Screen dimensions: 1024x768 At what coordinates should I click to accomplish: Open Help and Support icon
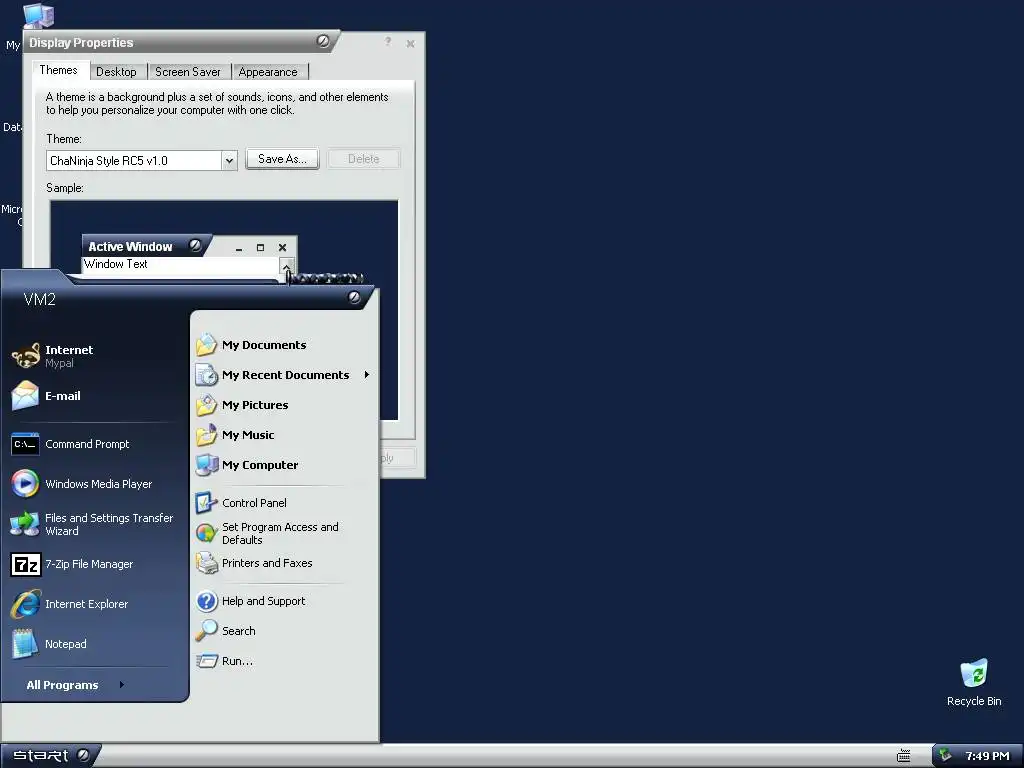click(207, 601)
